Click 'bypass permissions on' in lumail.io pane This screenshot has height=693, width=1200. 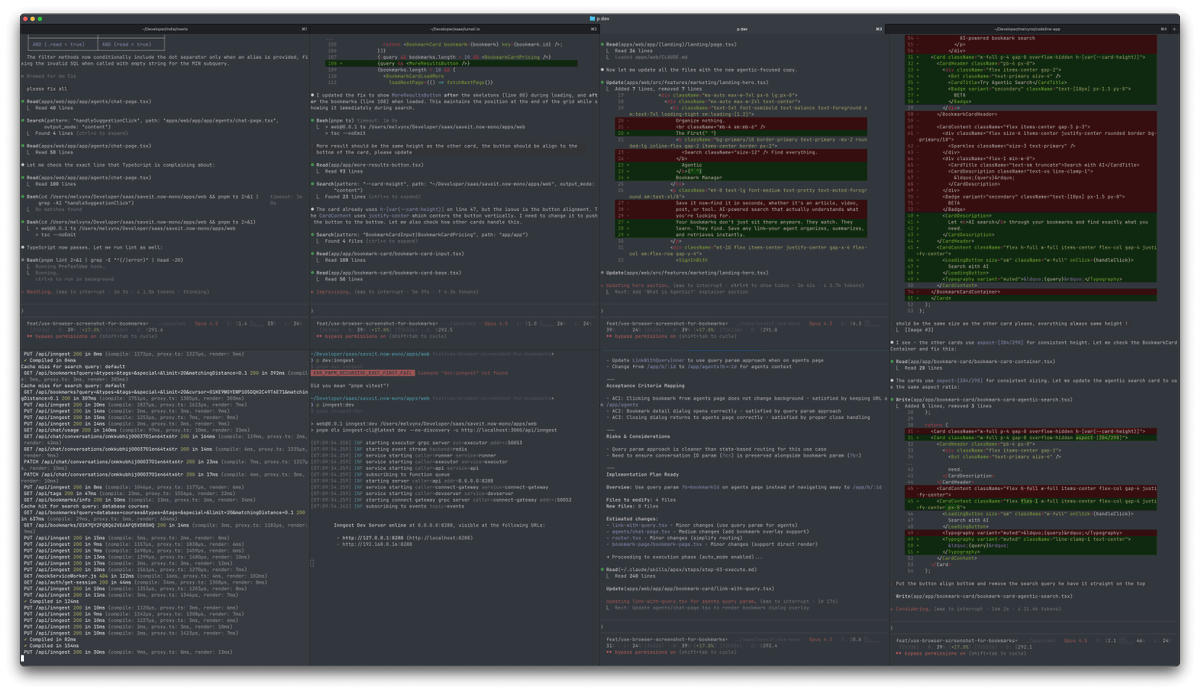coord(357,336)
